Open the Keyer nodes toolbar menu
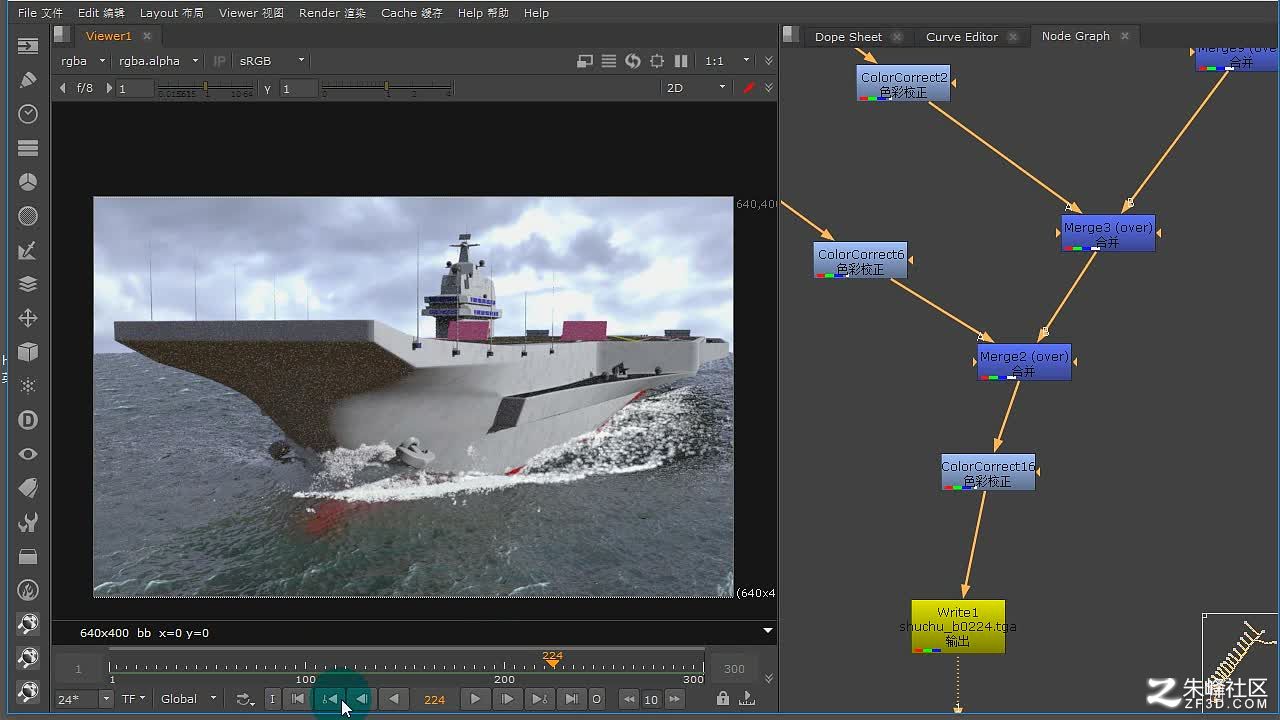The image size is (1280, 720). point(28,250)
